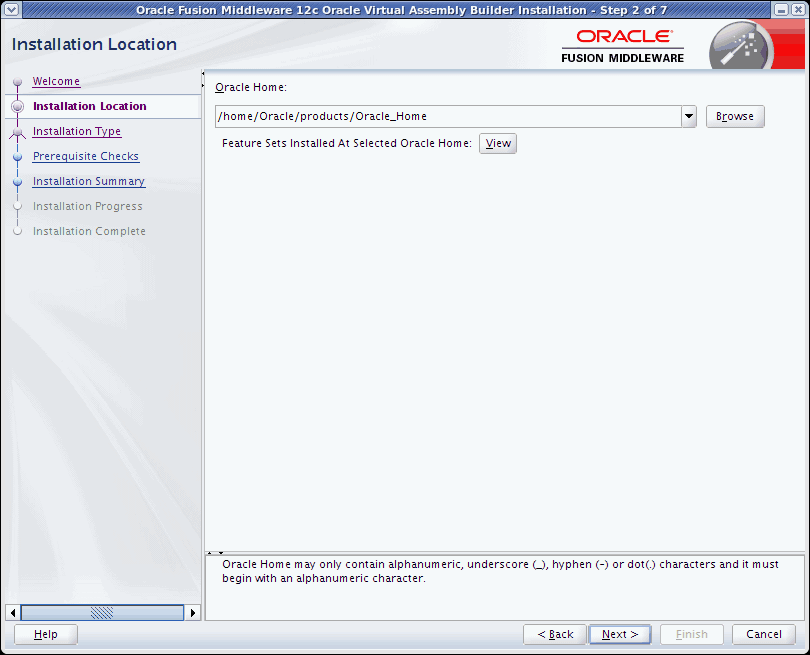The width and height of the screenshot is (810, 655).
Task: Click the Installation Location step bullet icon
Action: [x=18, y=106]
